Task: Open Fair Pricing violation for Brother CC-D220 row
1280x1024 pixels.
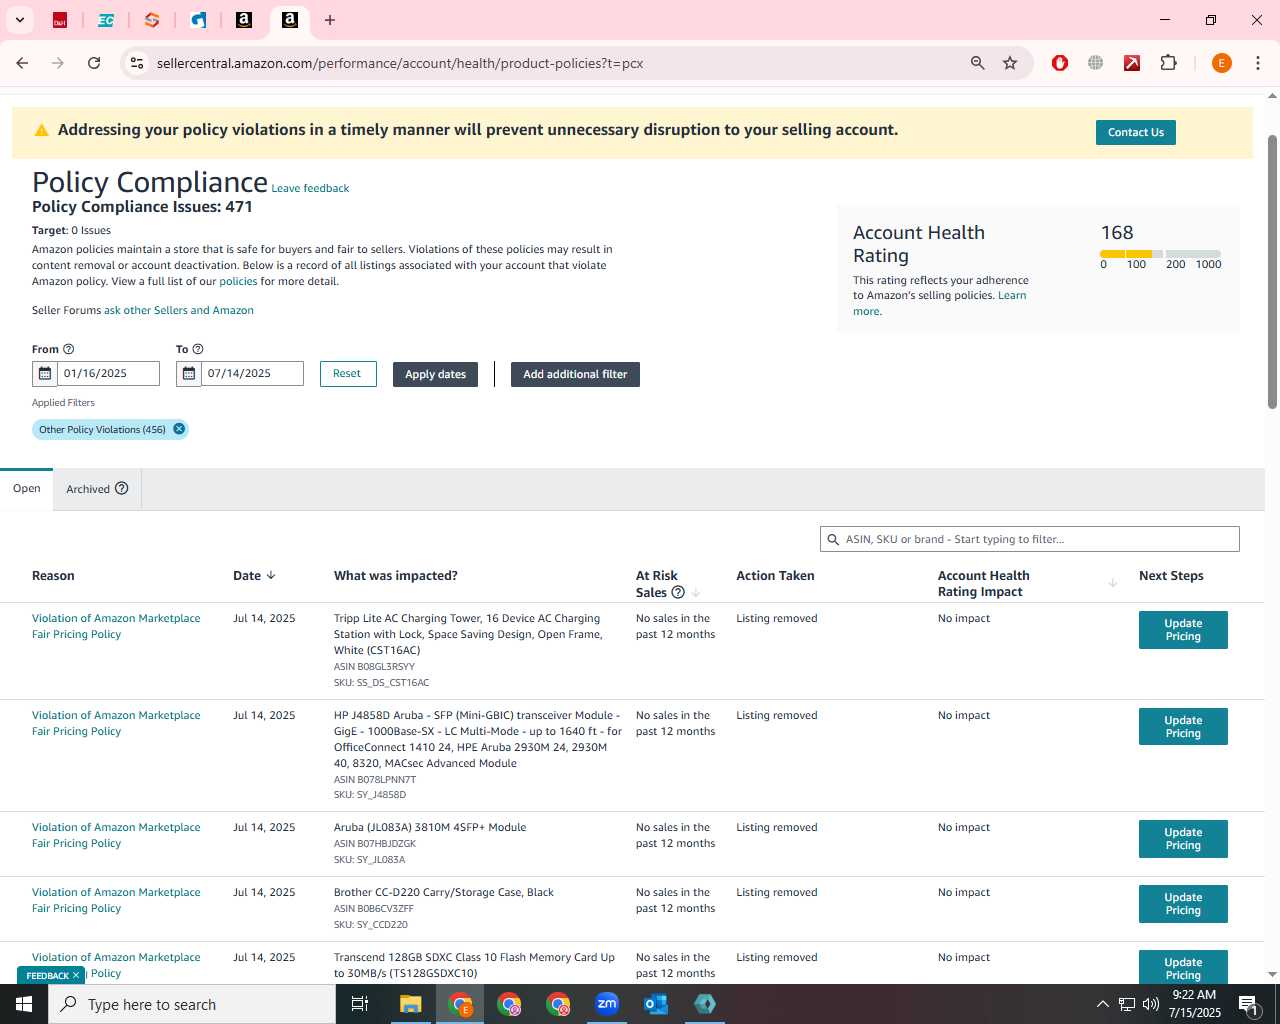Action: 116,900
